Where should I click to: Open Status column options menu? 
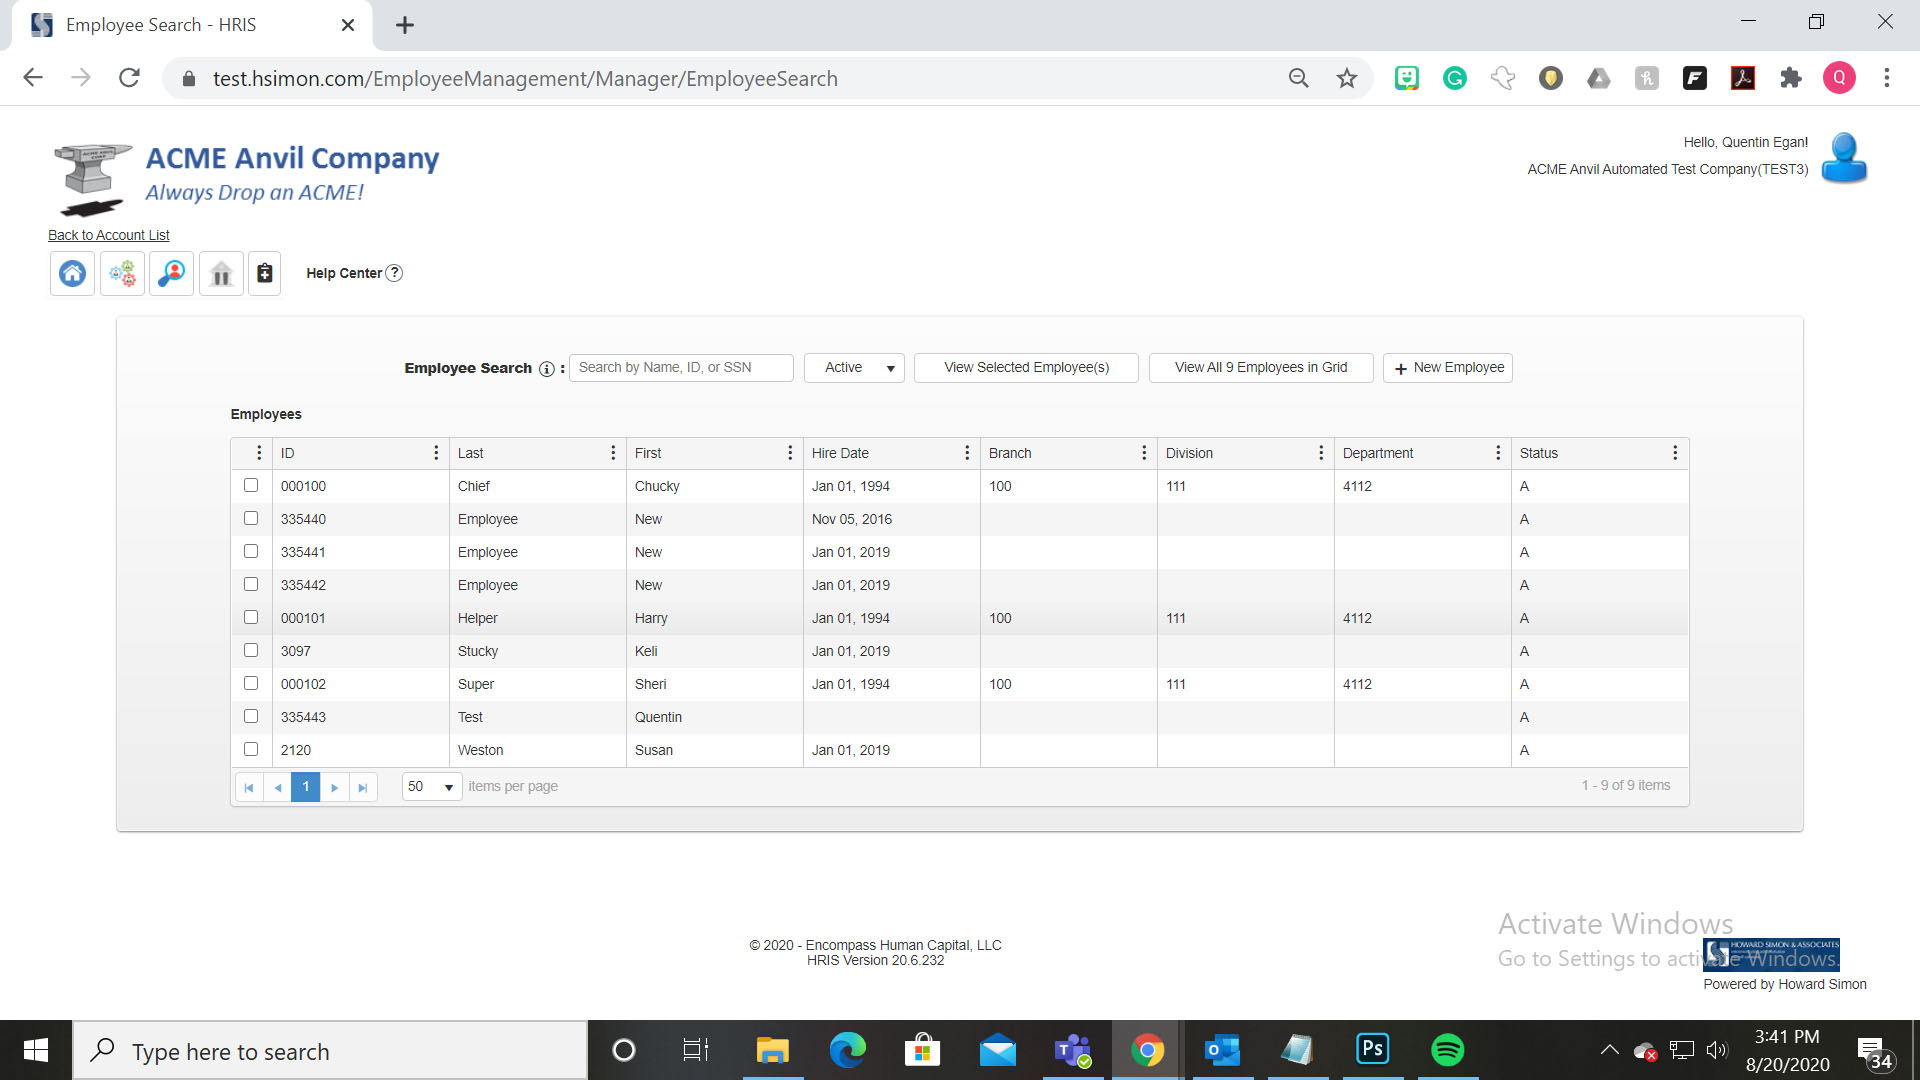[x=1675, y=453]
